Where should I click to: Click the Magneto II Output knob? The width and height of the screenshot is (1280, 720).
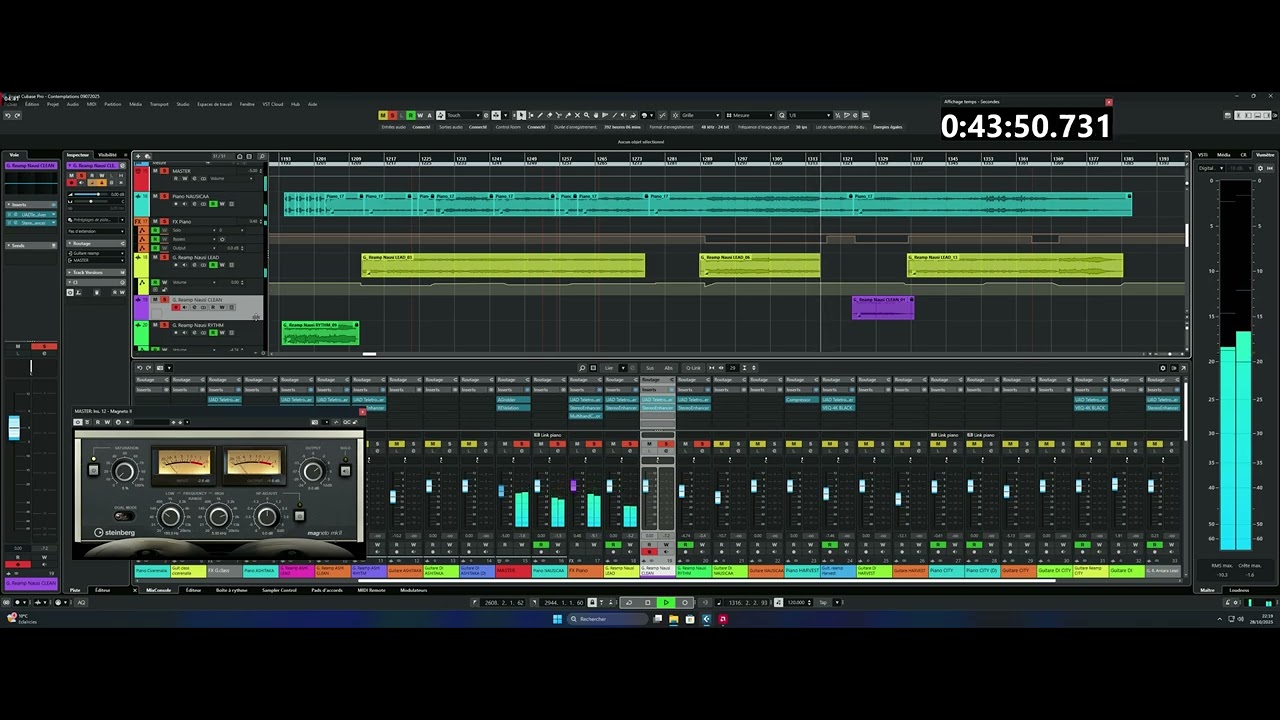click(x=313, y=471)
